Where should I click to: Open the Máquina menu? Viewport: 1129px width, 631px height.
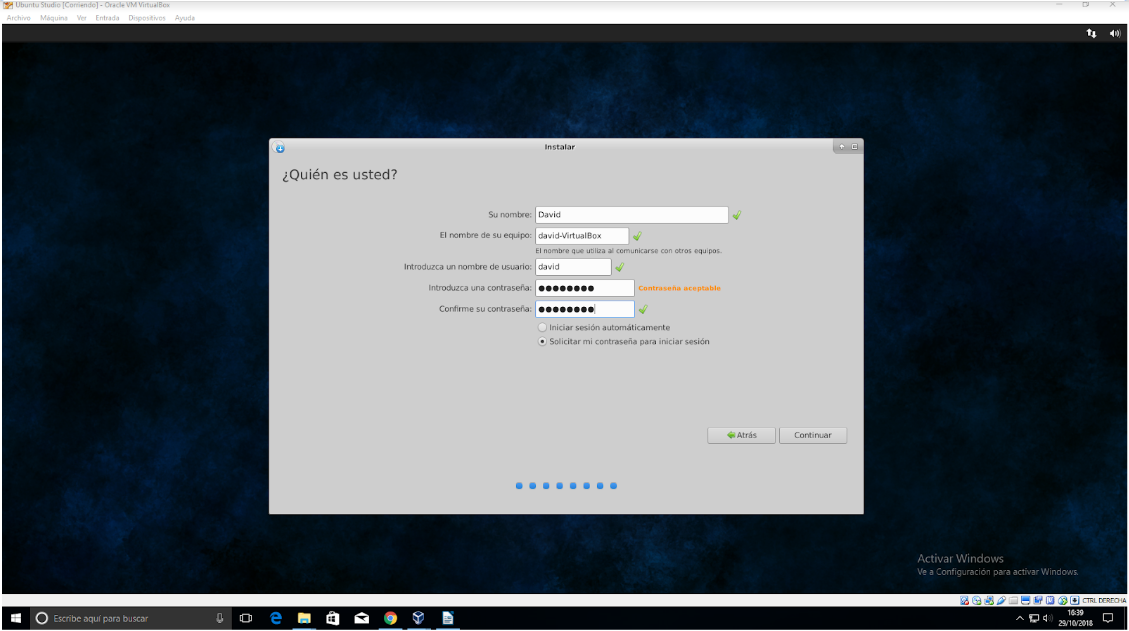point(54,18)
